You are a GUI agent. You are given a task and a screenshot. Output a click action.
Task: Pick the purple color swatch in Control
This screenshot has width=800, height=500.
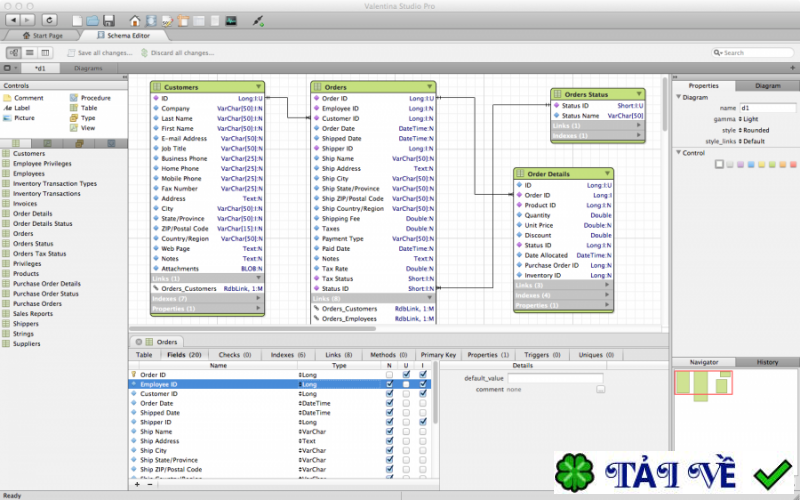[x=741, y=164]
